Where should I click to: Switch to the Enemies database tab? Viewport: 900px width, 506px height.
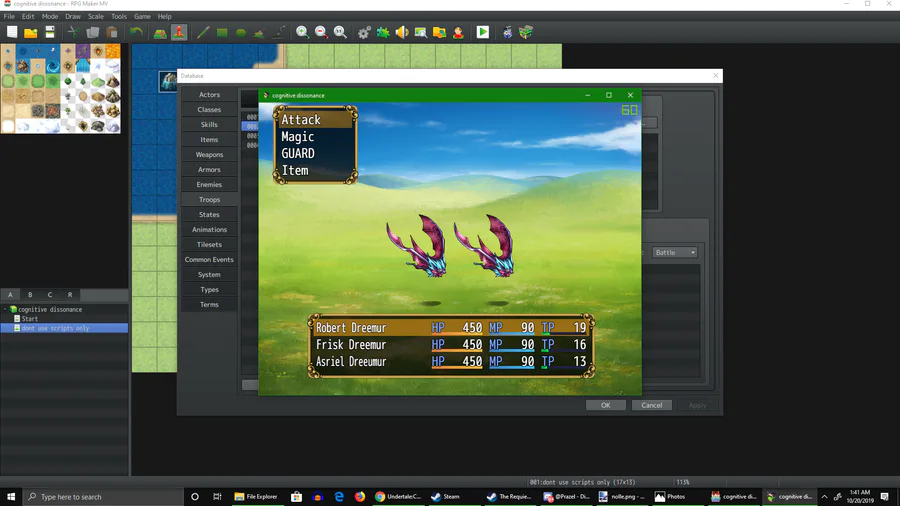click(209, 185)
